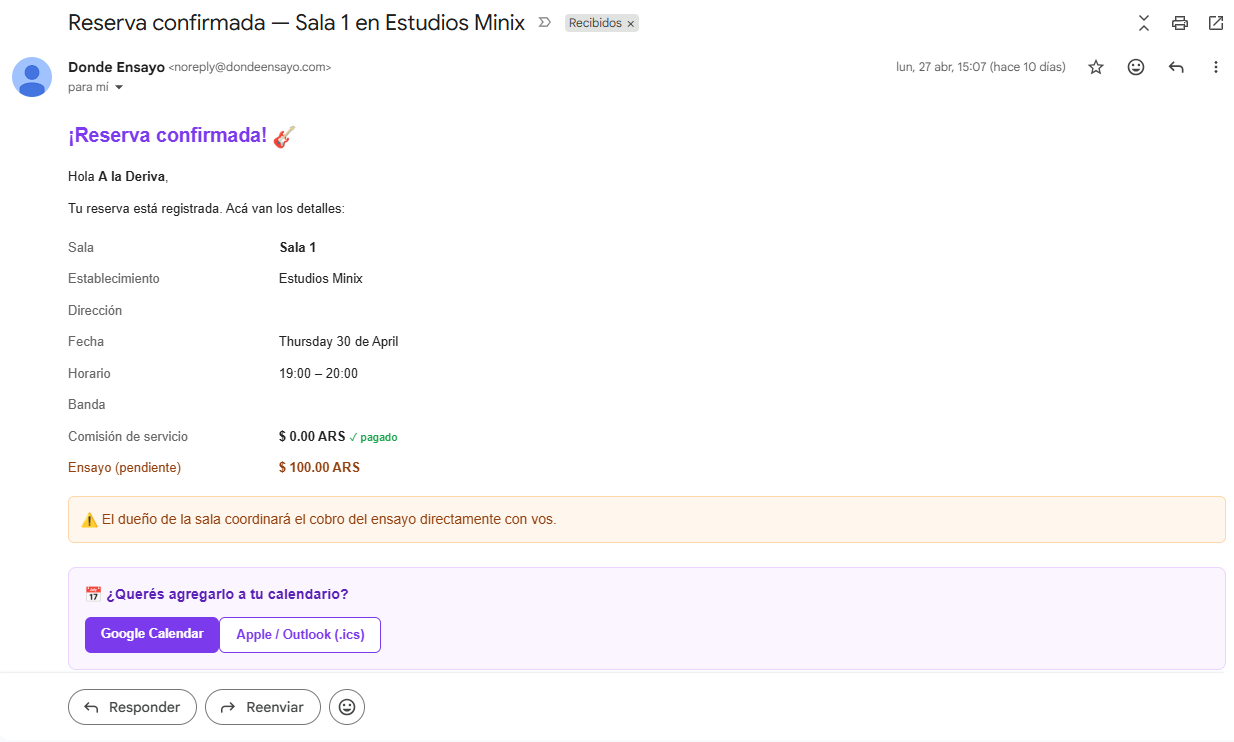
Task: Remove the Recibidos label with its x
Action: pos(631,23)
